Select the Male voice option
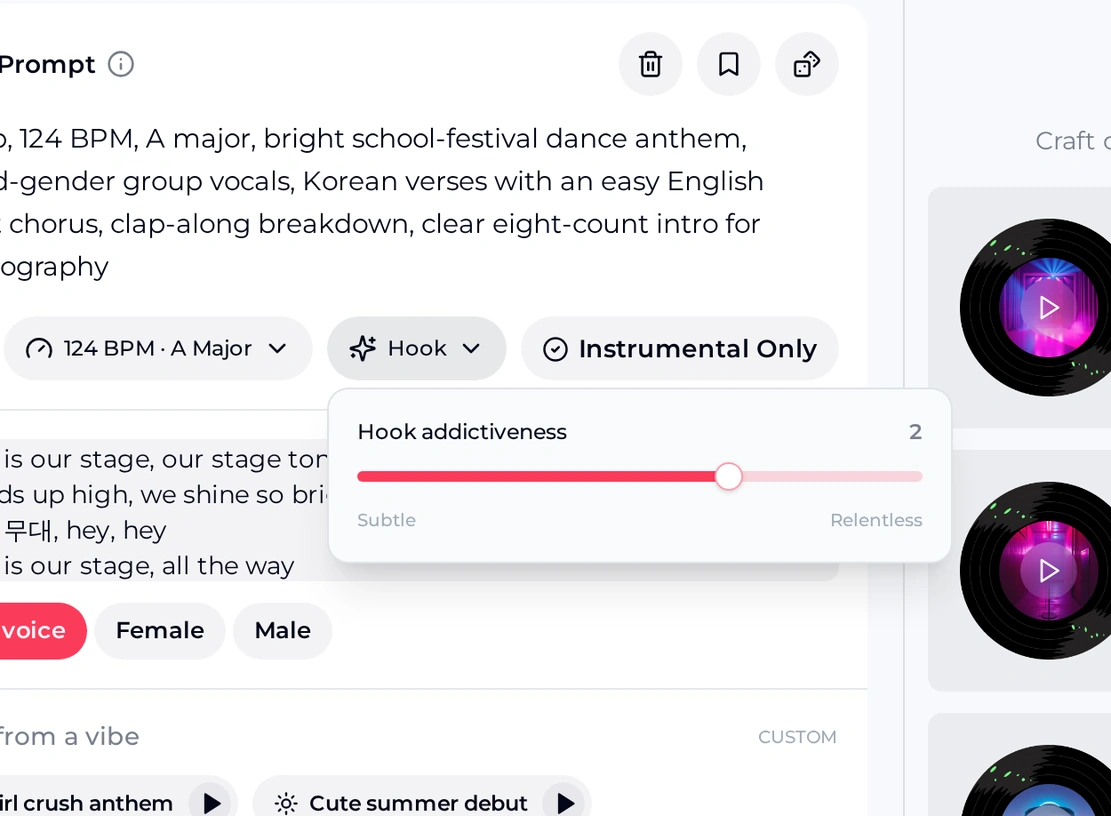 point(282,630)
